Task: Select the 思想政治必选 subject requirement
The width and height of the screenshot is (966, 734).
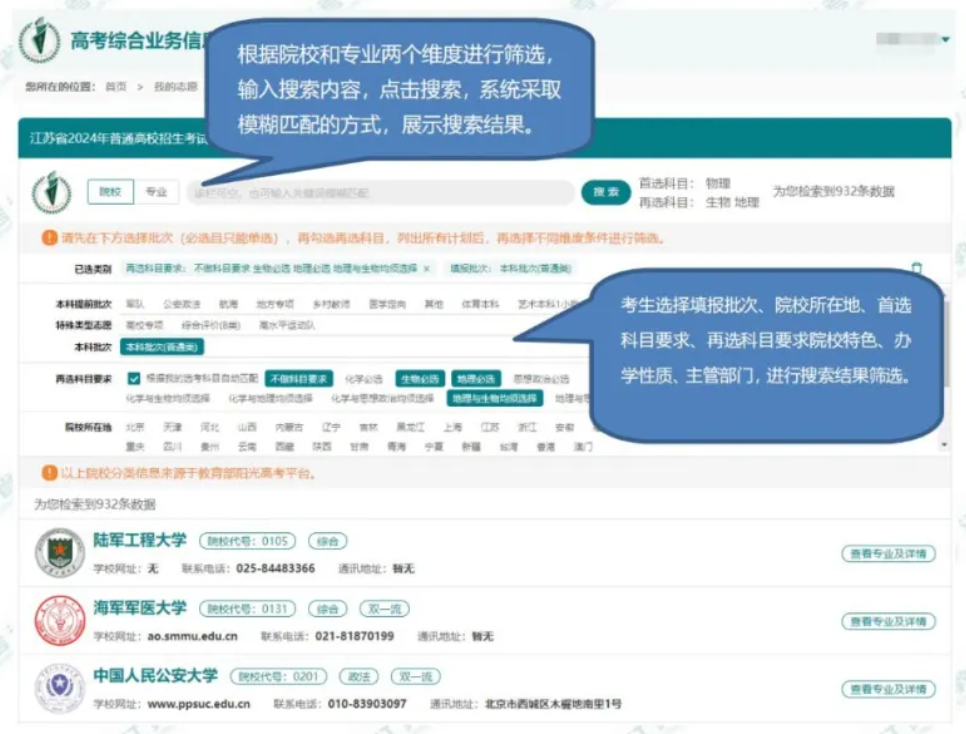Action: pyautogui.click(x=541, y=378)
